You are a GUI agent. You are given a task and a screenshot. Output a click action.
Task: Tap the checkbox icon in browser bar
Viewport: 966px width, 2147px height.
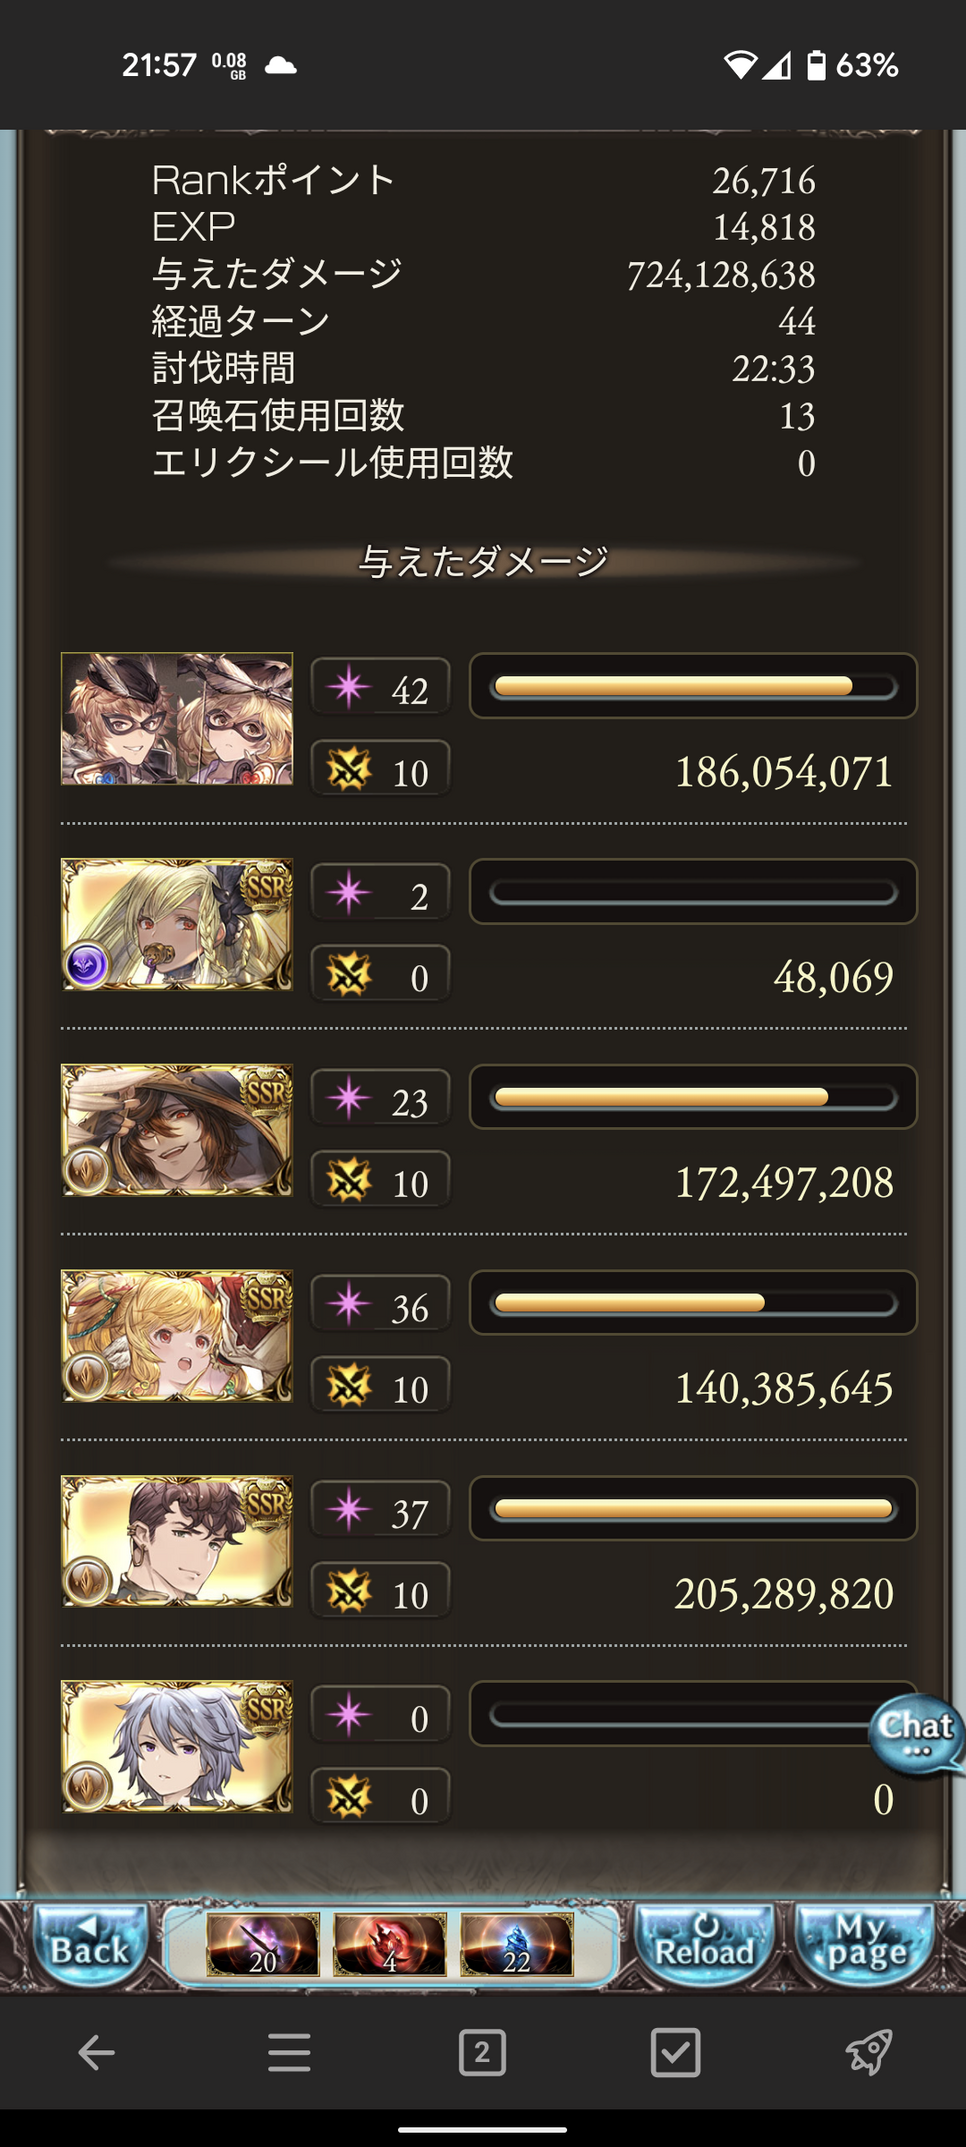click(675, 2053)
